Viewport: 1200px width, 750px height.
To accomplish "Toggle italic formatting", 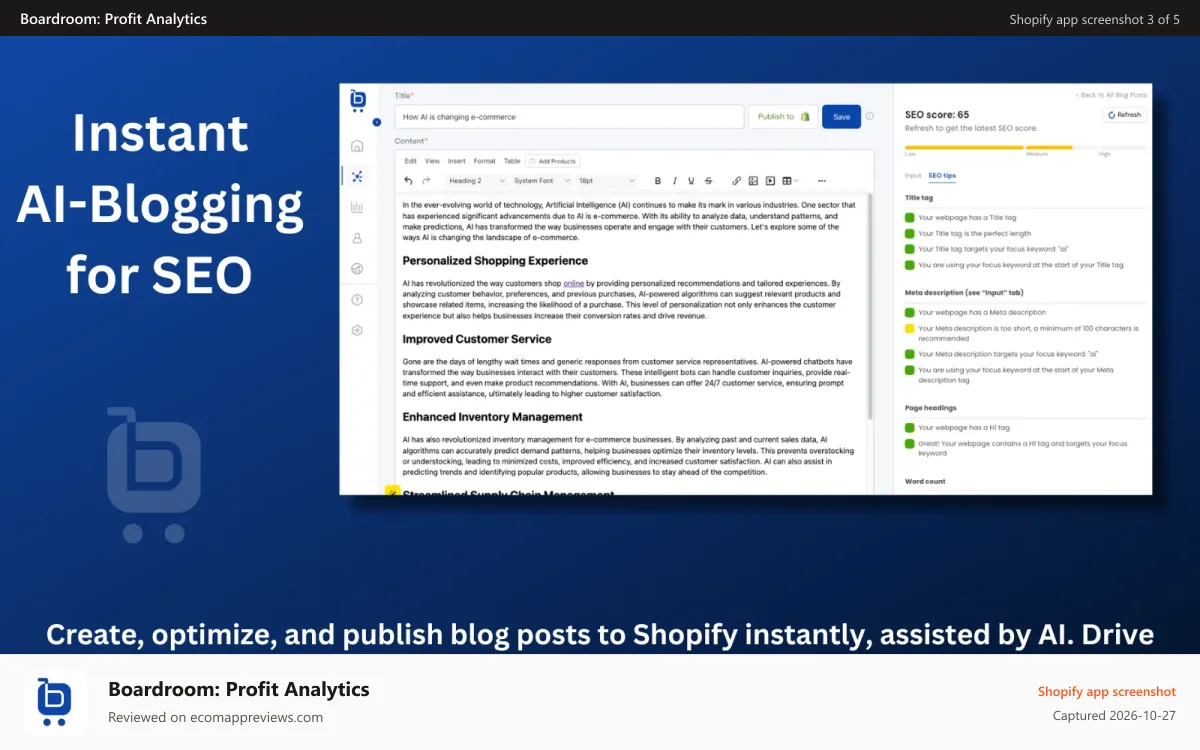I will click(675, 181).
